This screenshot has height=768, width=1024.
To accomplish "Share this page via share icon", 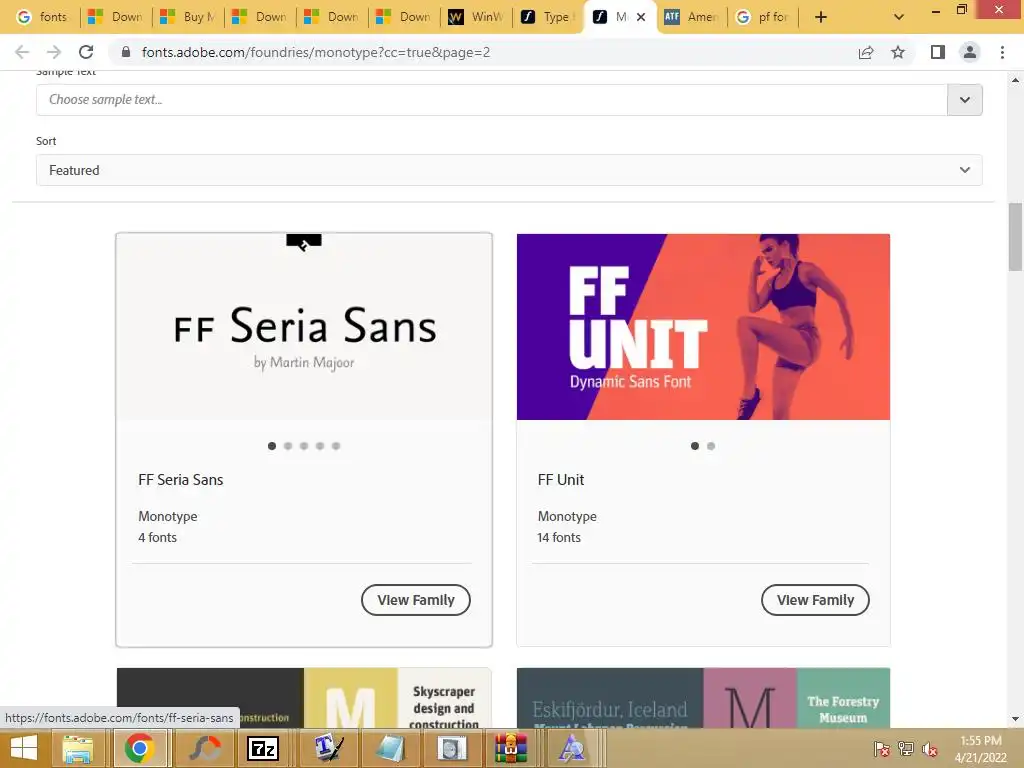I will point(866,52).
